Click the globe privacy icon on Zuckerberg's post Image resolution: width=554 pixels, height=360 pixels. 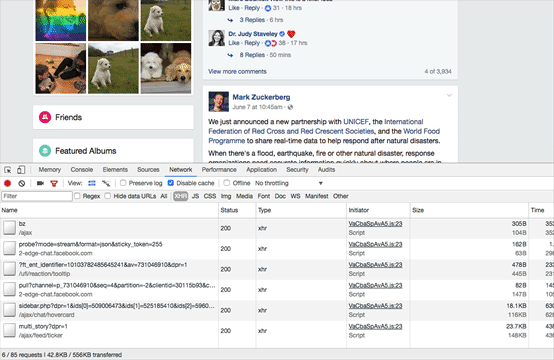290,107
